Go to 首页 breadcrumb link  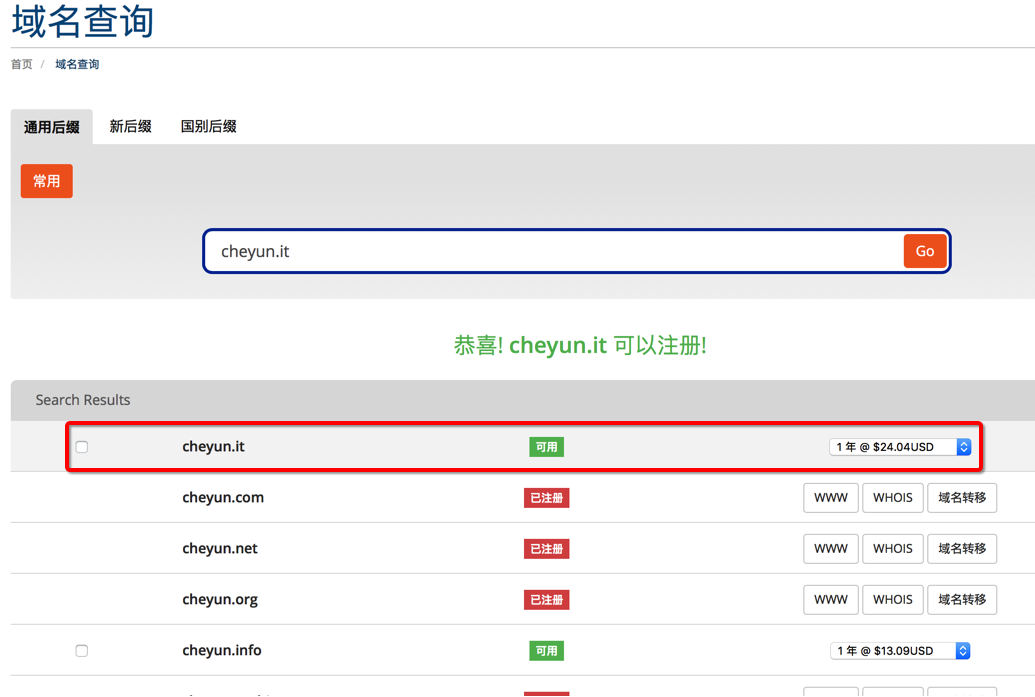pos(22,64)
